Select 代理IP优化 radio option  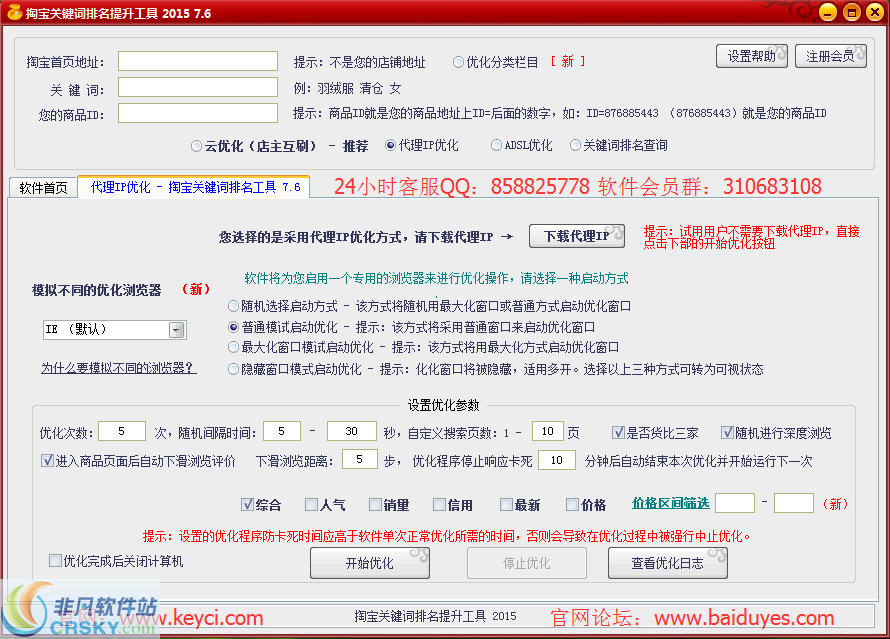pos(390,145)
